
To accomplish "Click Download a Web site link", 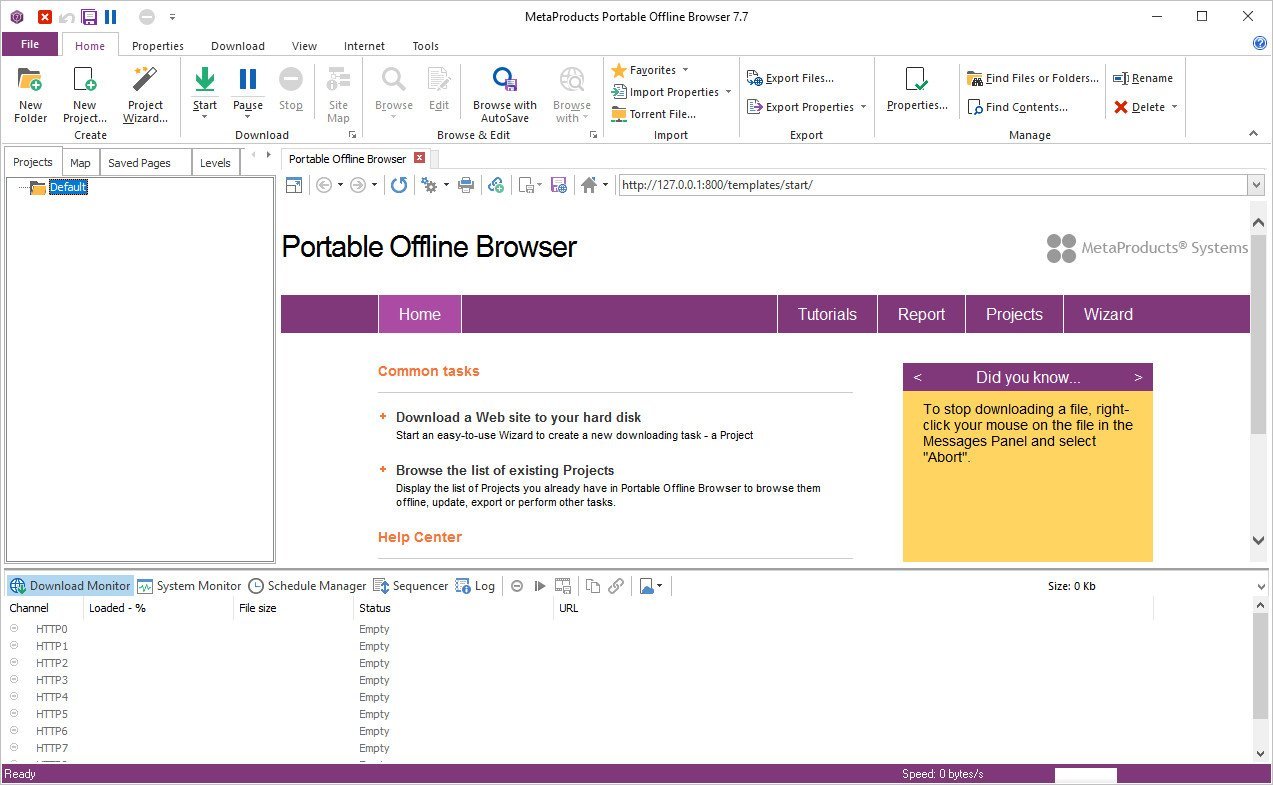I will pyautogui.click(x=518, y=417).
